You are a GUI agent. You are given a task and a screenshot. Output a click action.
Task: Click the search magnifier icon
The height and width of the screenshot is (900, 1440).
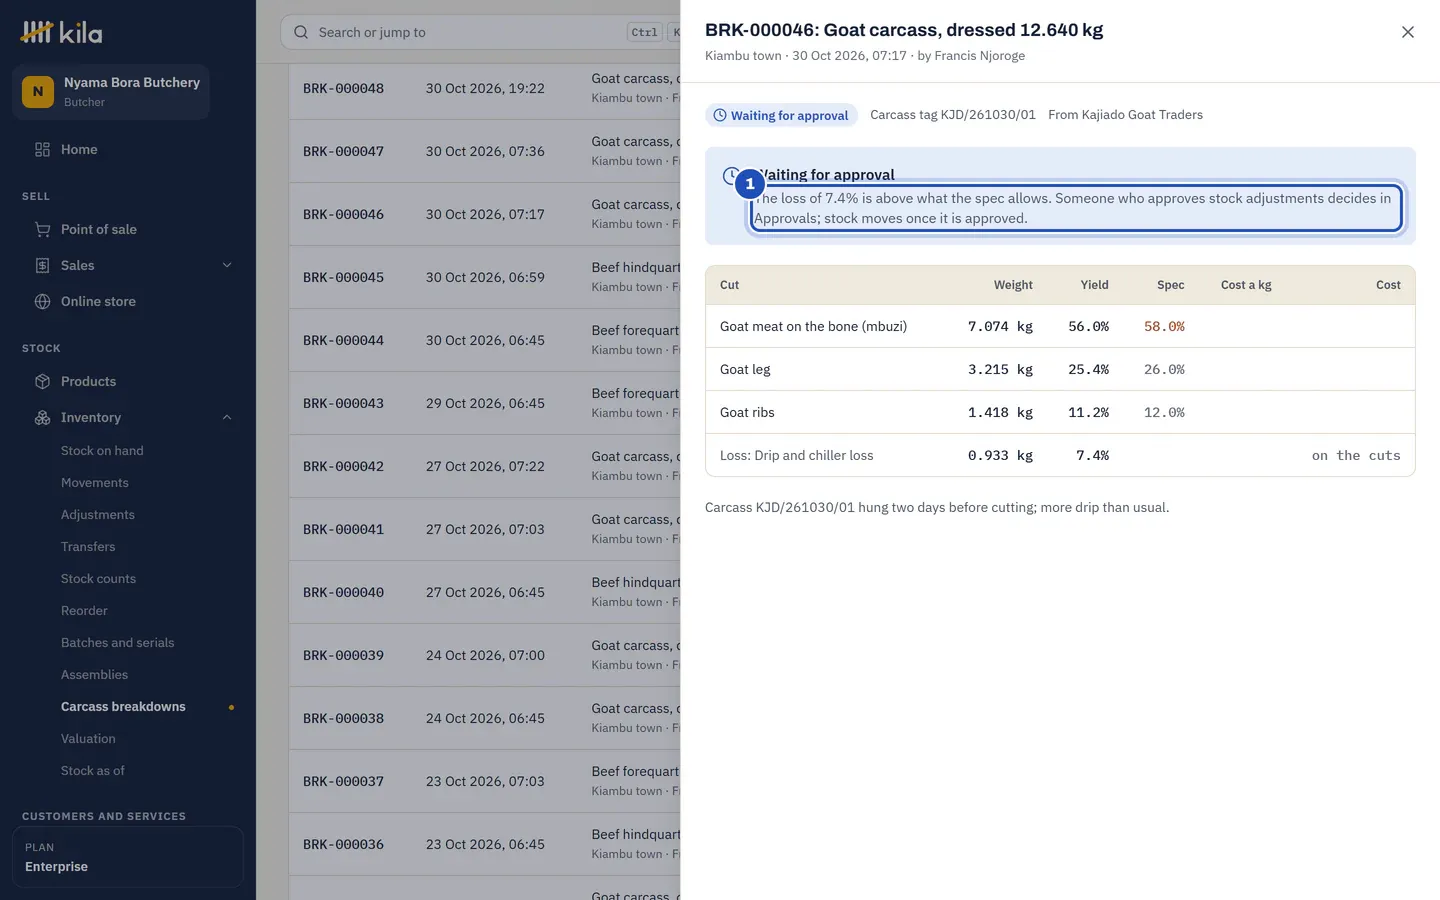[x=301, y=32]
